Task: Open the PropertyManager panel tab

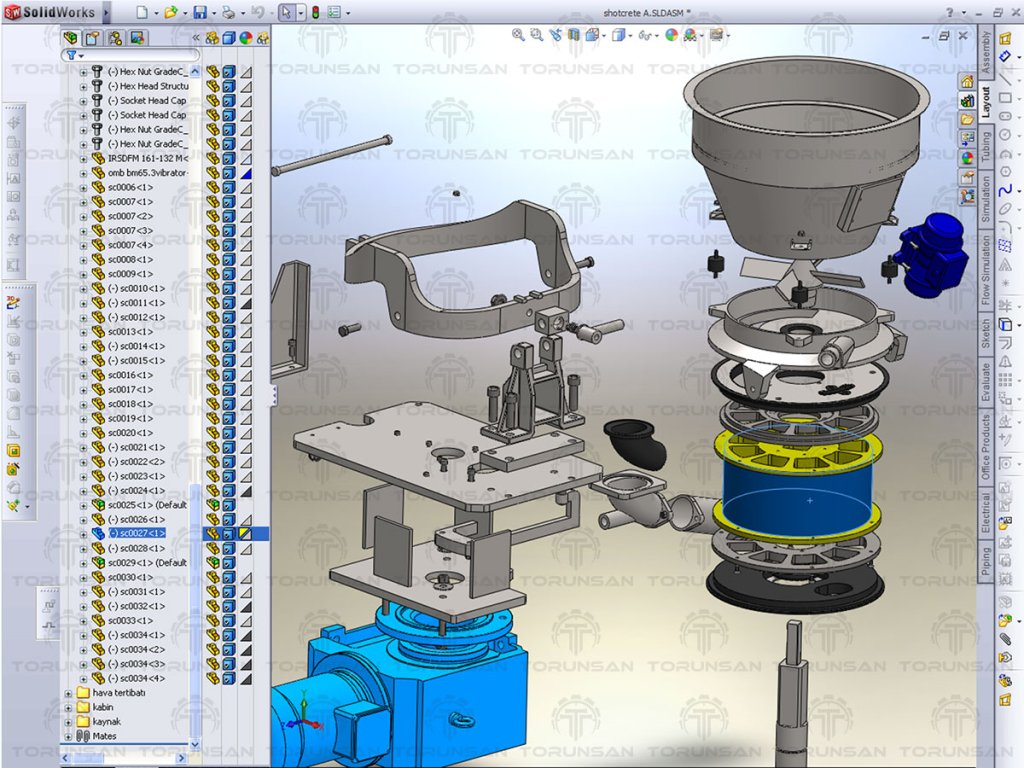Action: [92, 38]
